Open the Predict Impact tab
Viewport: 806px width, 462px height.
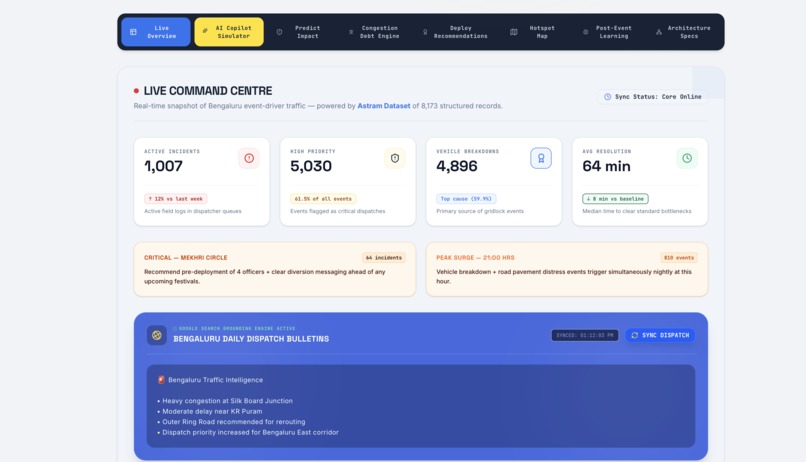[x=301, y=32]
